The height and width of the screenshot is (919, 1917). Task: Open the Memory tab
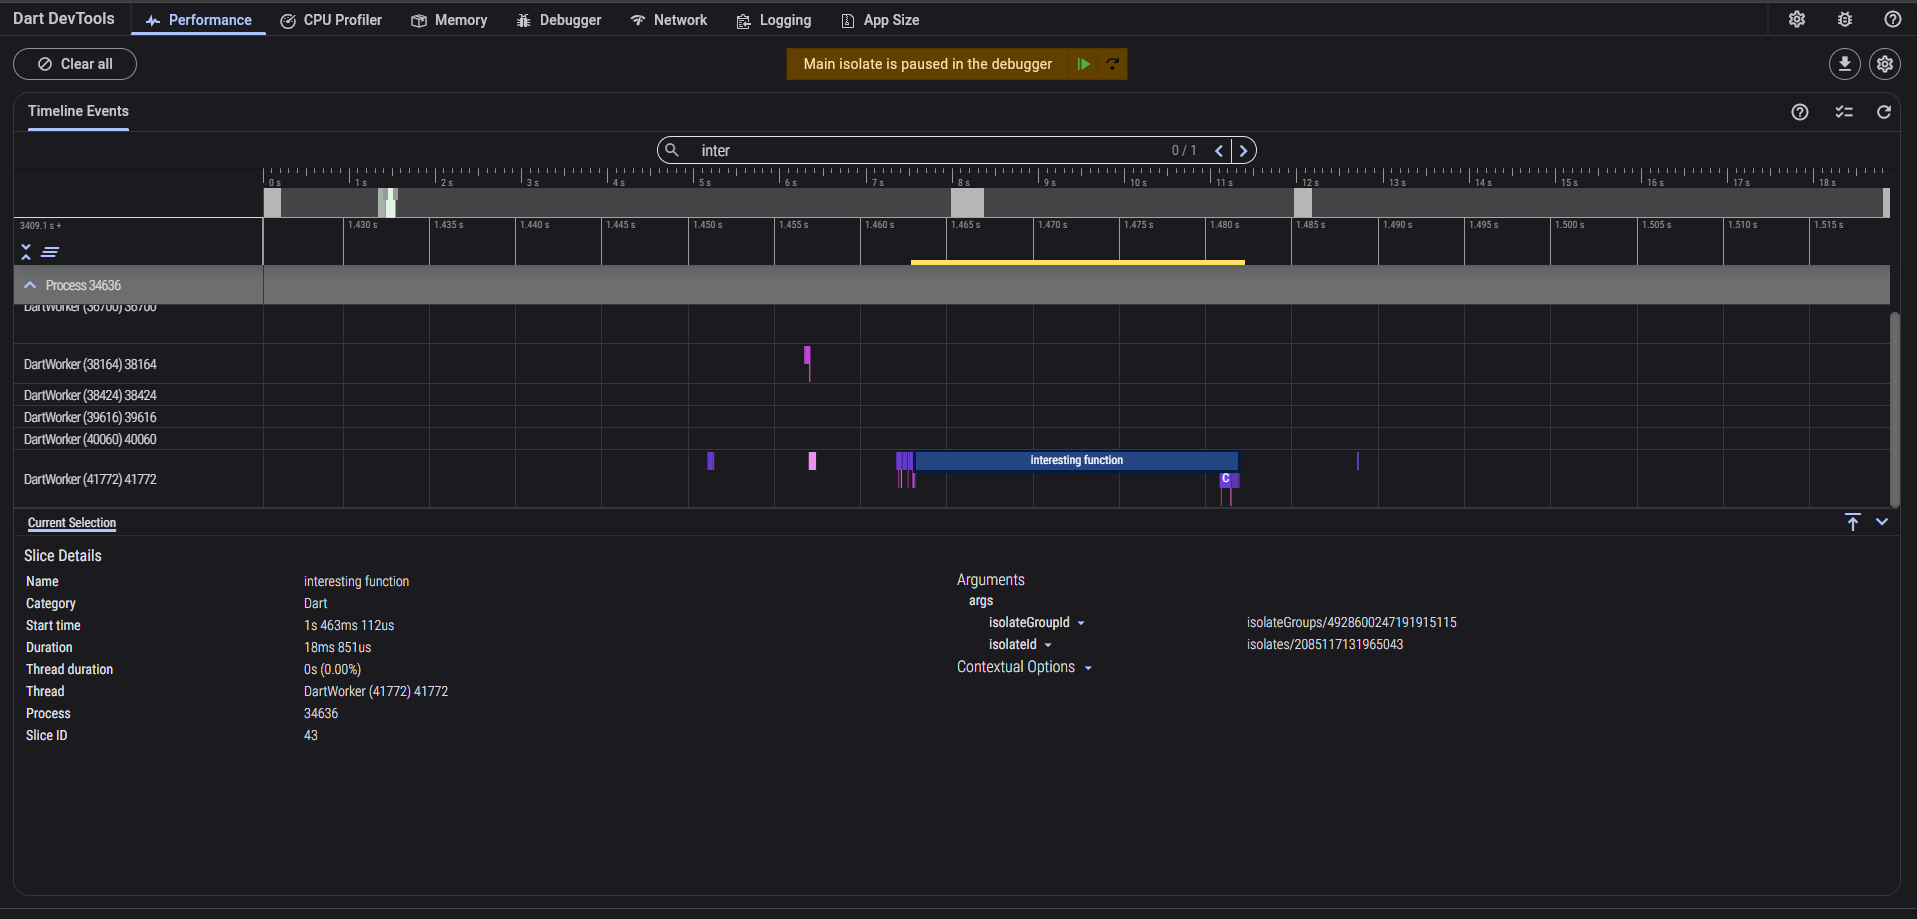click(x=449, y=20)
